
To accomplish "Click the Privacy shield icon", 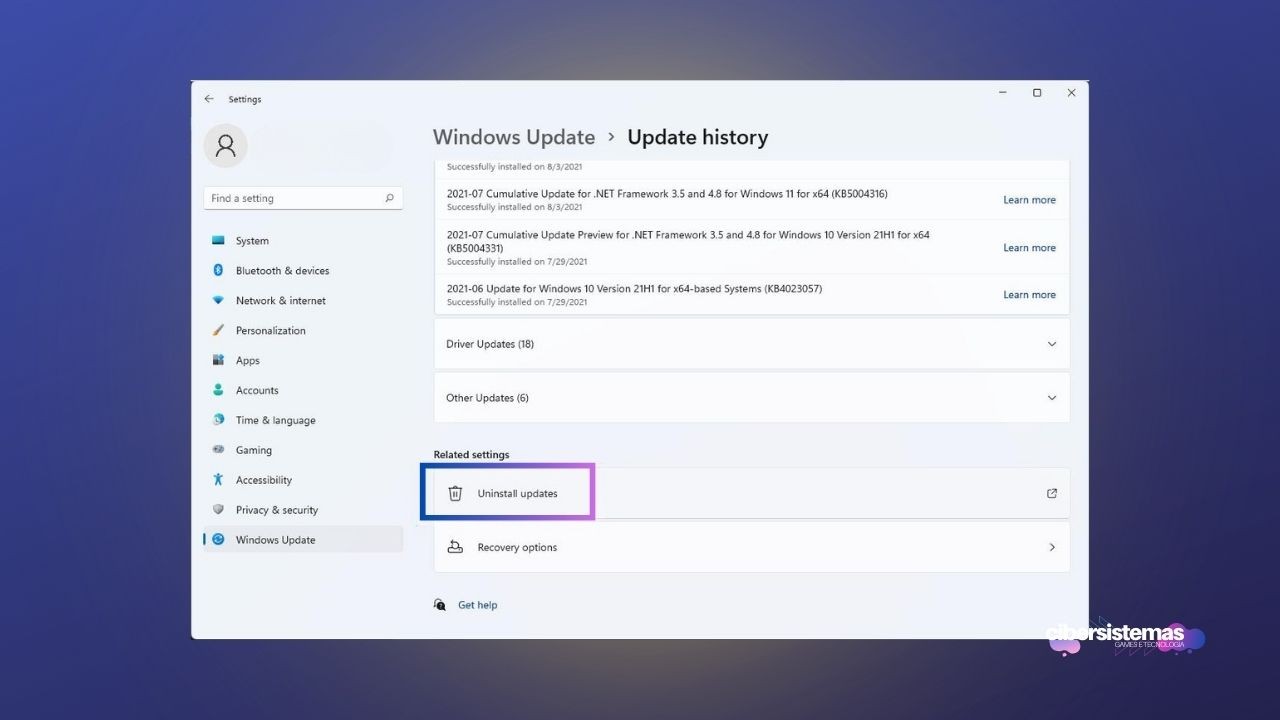I will coord(218,509).
